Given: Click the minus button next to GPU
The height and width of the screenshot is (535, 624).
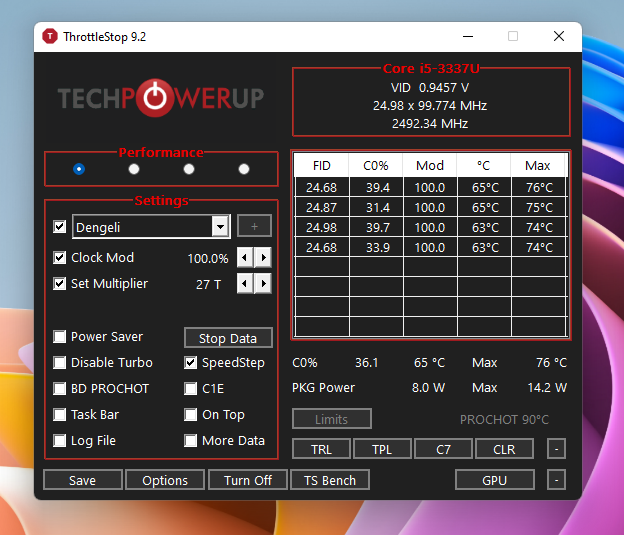Looking at the screenshot, I should point(556,480).
